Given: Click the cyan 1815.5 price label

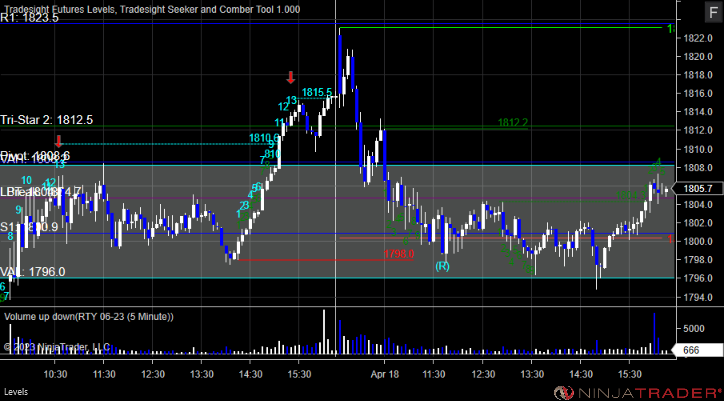Looking at the screenshot, I should (x=317, y=92).
